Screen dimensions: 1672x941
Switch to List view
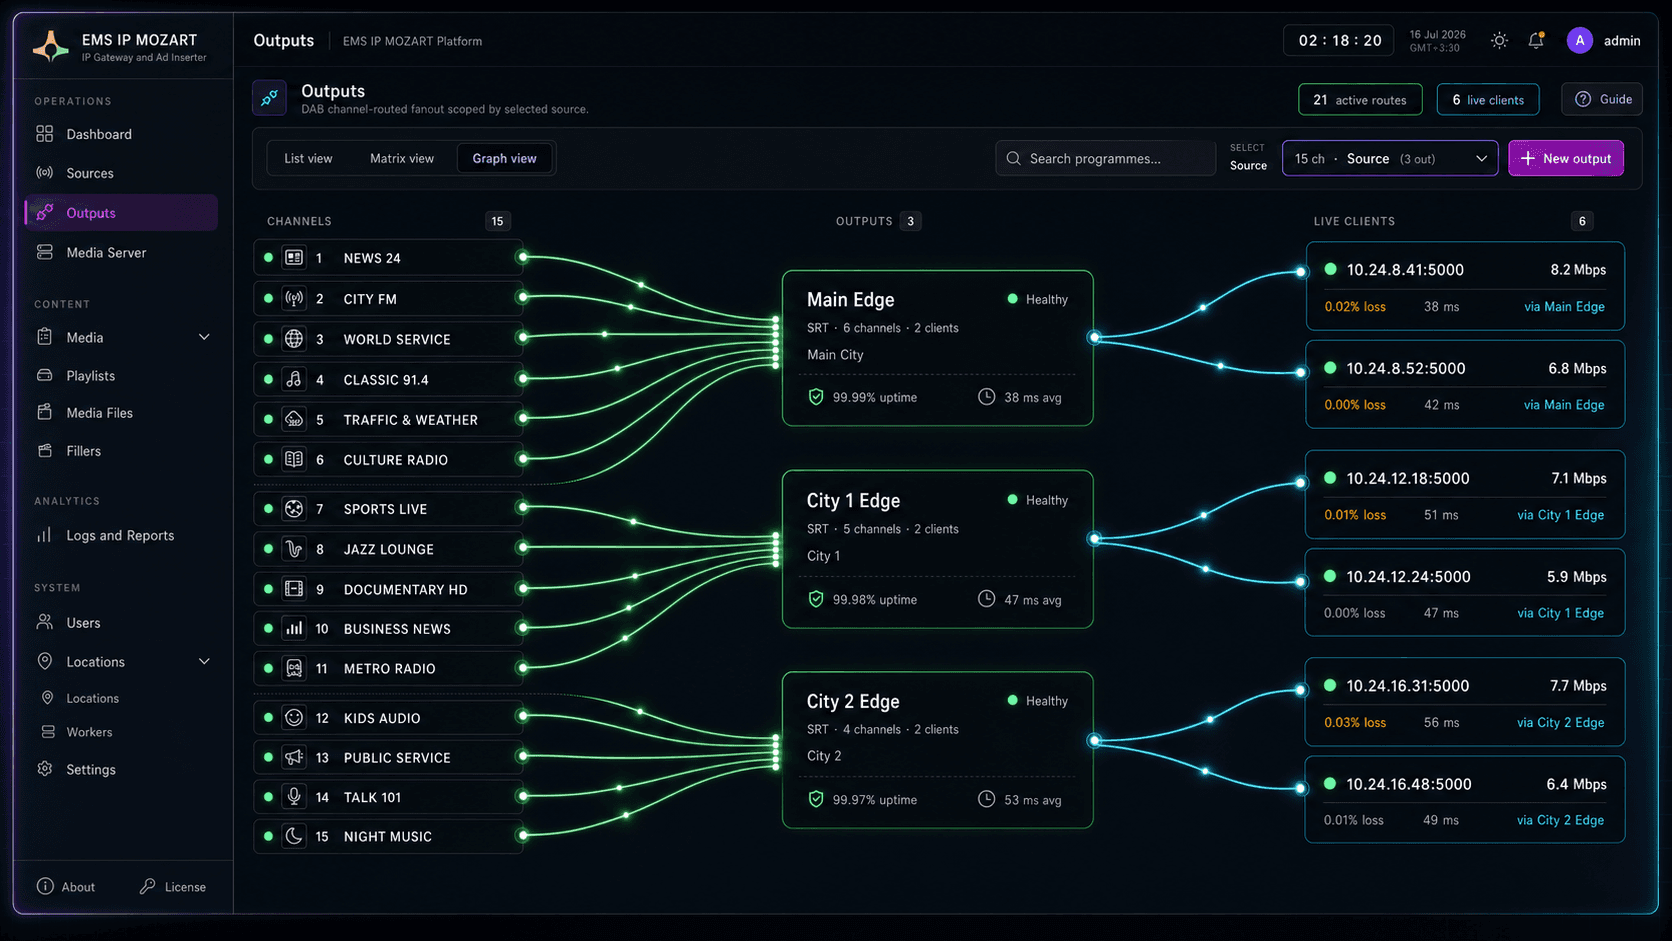pos(308,158)
